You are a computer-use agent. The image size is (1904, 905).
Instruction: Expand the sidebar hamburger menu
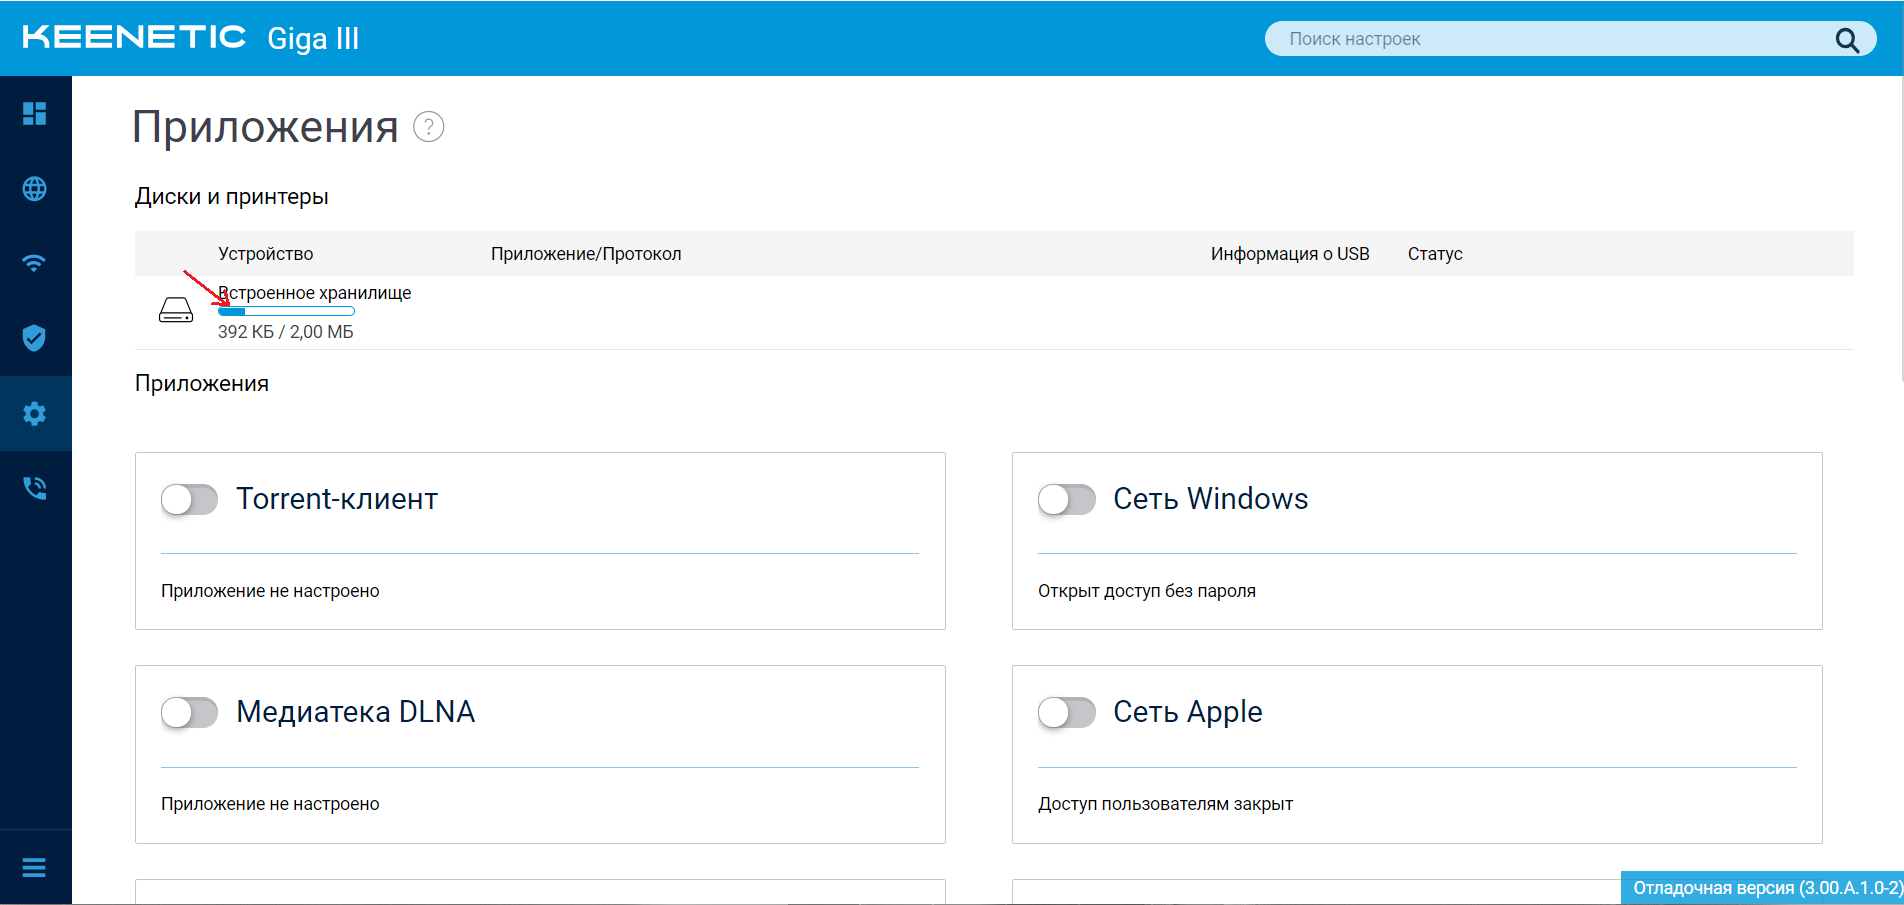tap(35, 867)
